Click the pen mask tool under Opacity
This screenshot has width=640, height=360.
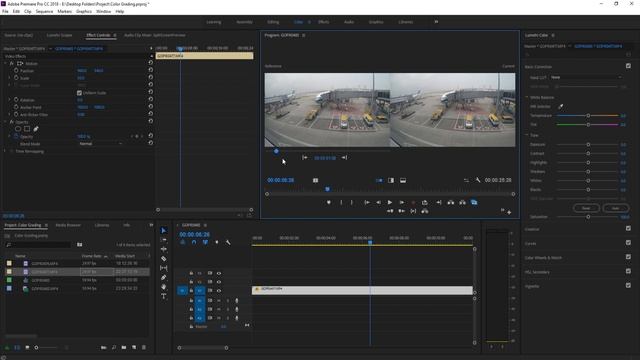(36, 129)
